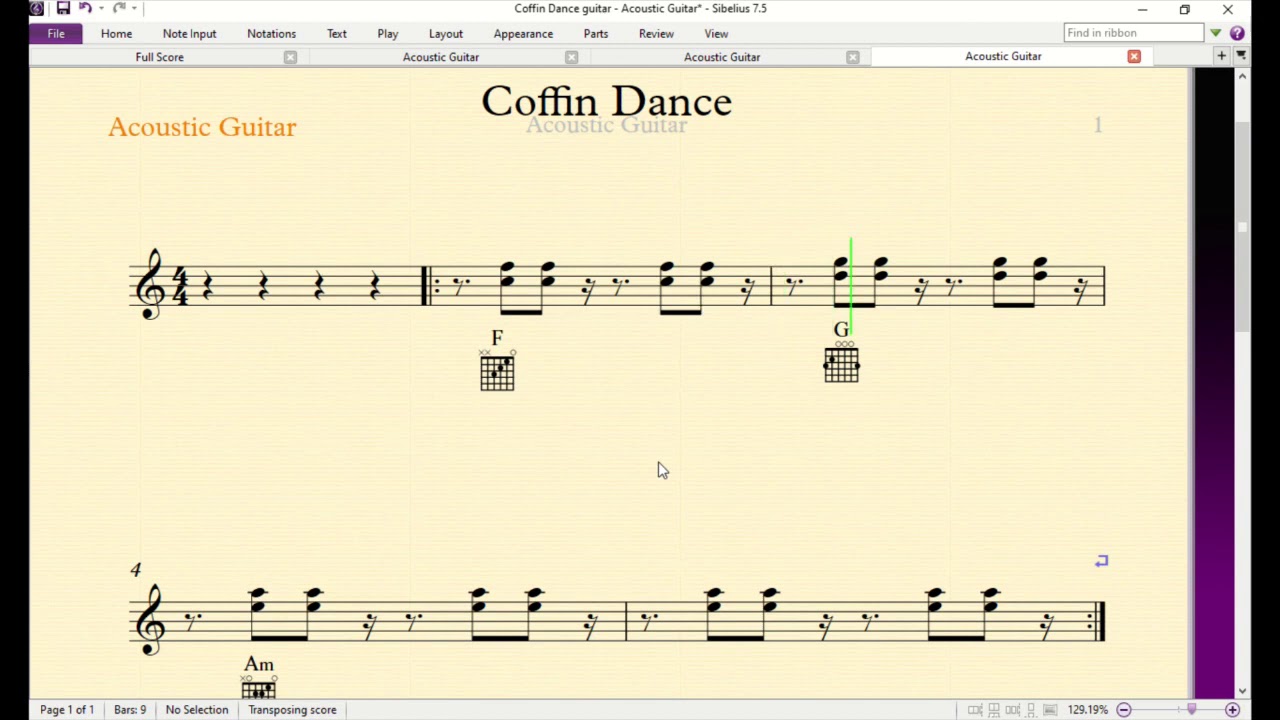This screenshot has width=1280, height=720.
Task: Select the 4/4 time signature
Action: [x=181, y=286]
